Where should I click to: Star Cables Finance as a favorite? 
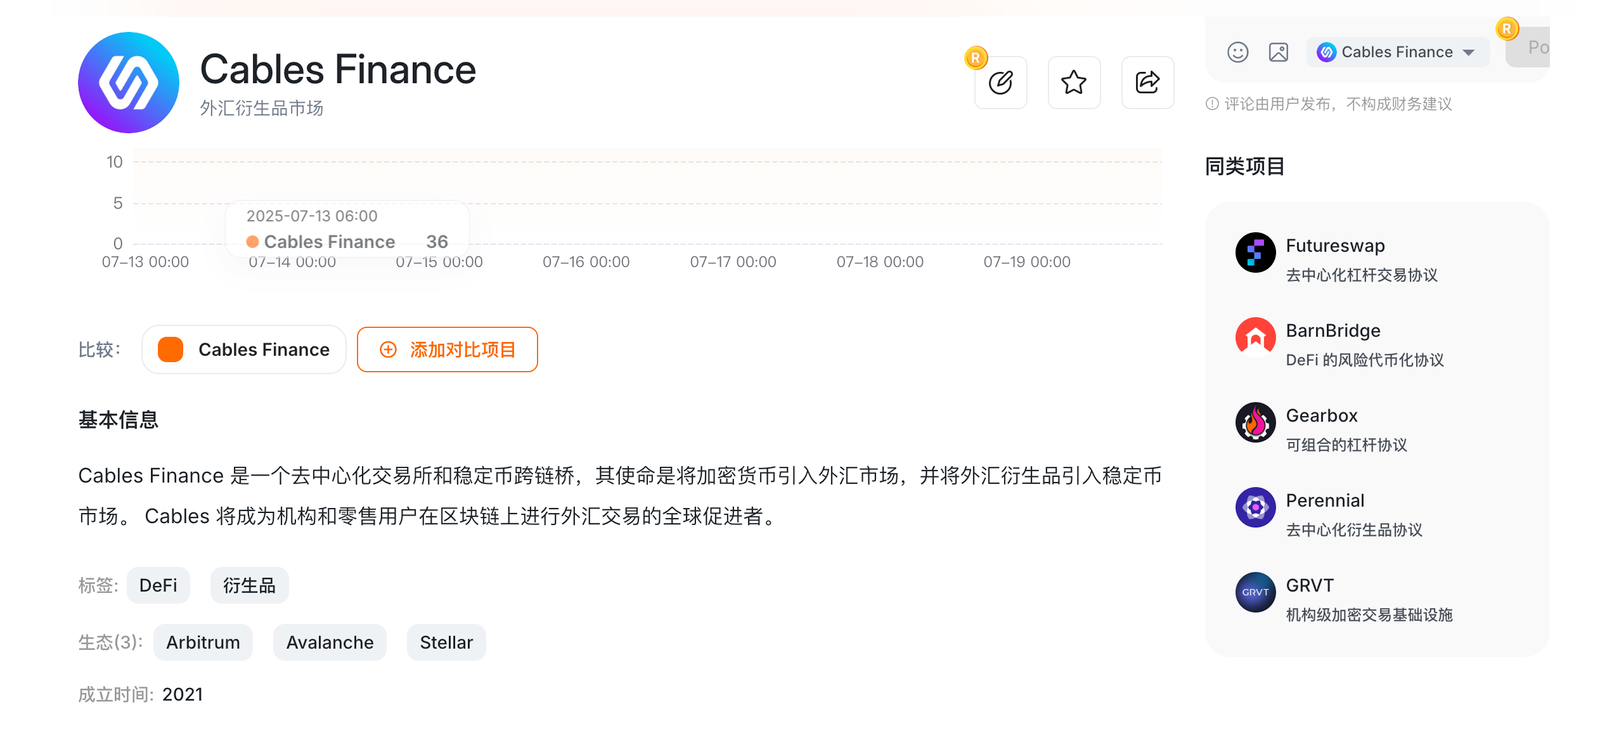[1074, 83]
